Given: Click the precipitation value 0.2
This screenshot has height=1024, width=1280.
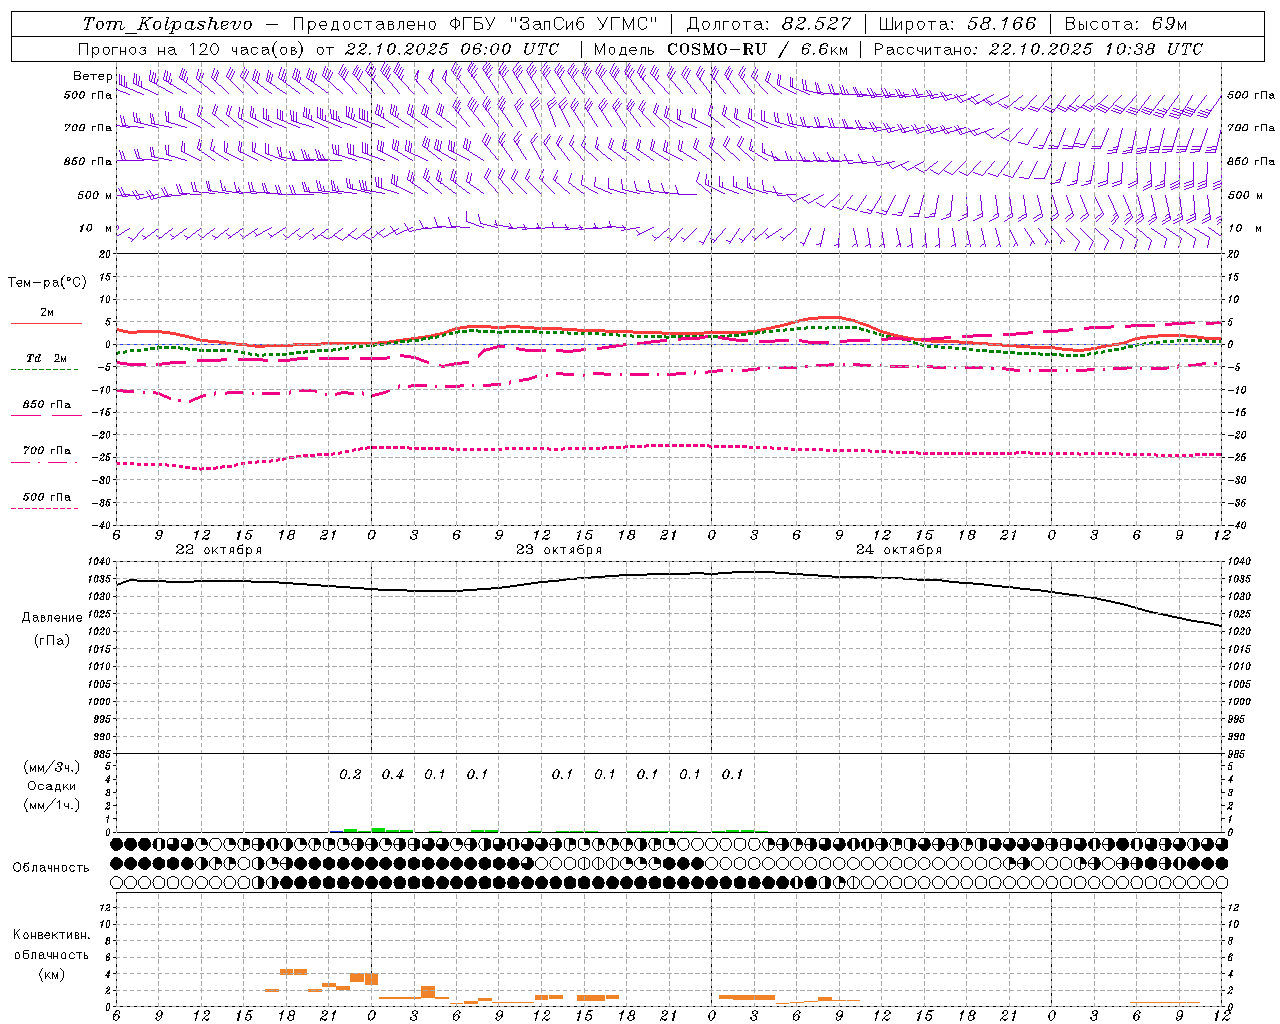Looking at the screenshot, I should (x=350, y=774).
